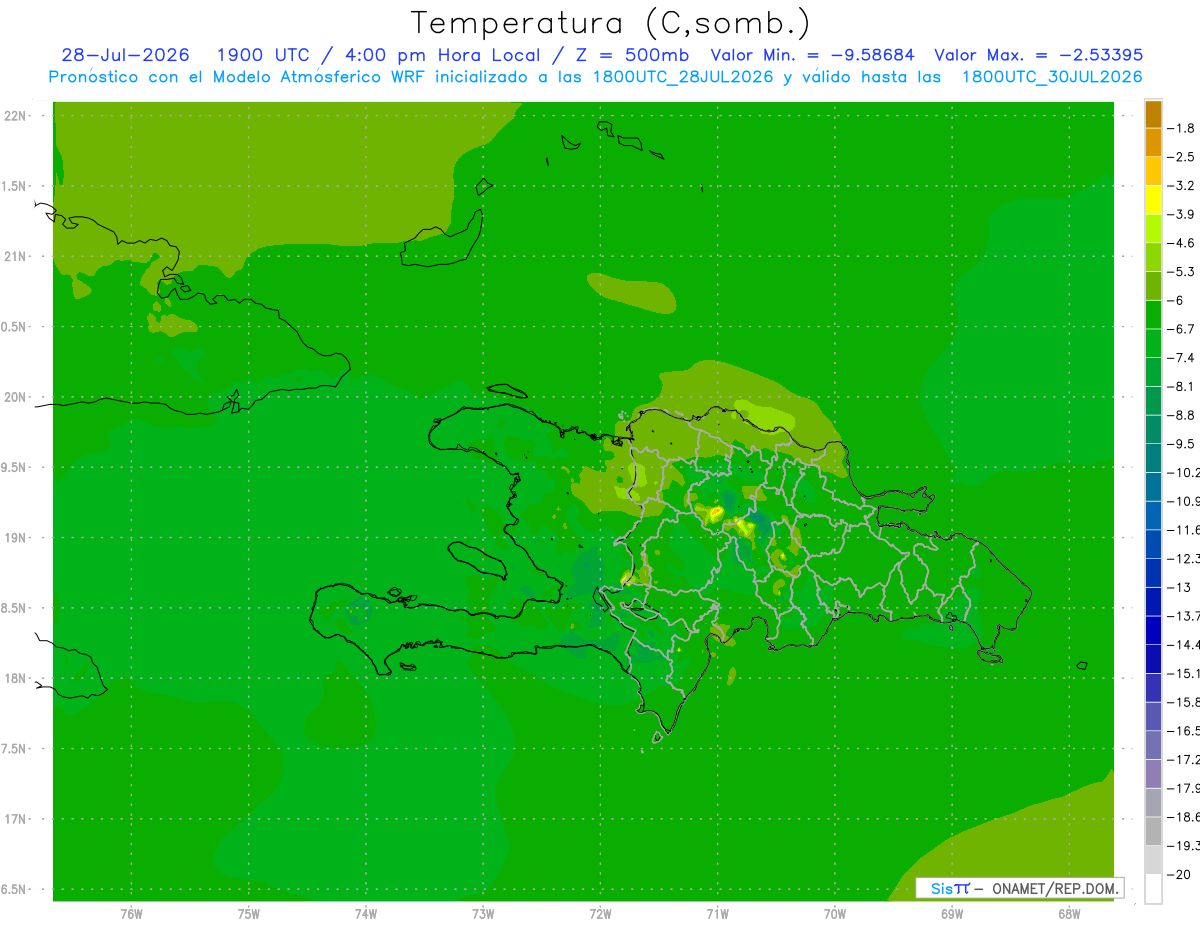Click the '72W' longitude label

click(x=600, y=913)
